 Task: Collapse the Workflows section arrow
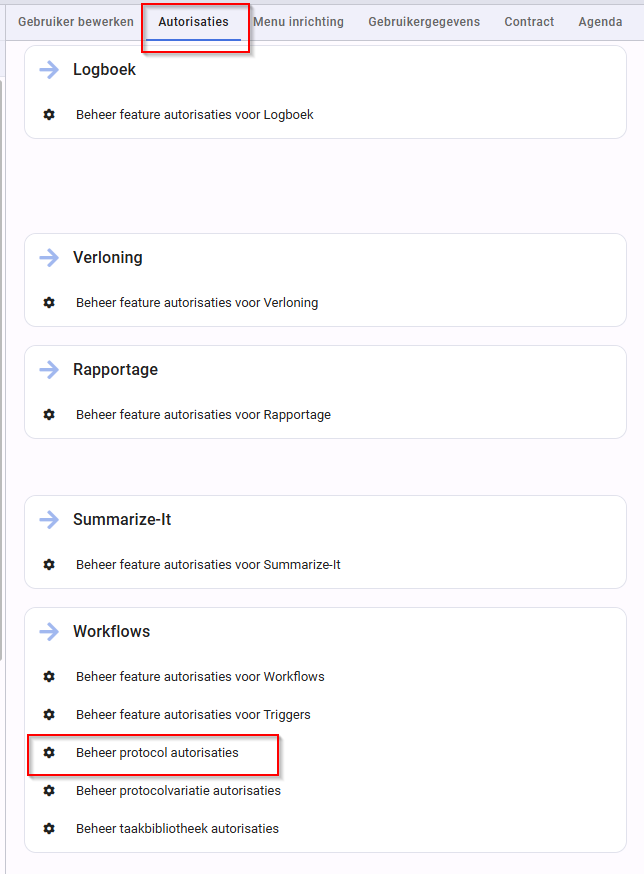pyautogui.click(x=49, y=632)
